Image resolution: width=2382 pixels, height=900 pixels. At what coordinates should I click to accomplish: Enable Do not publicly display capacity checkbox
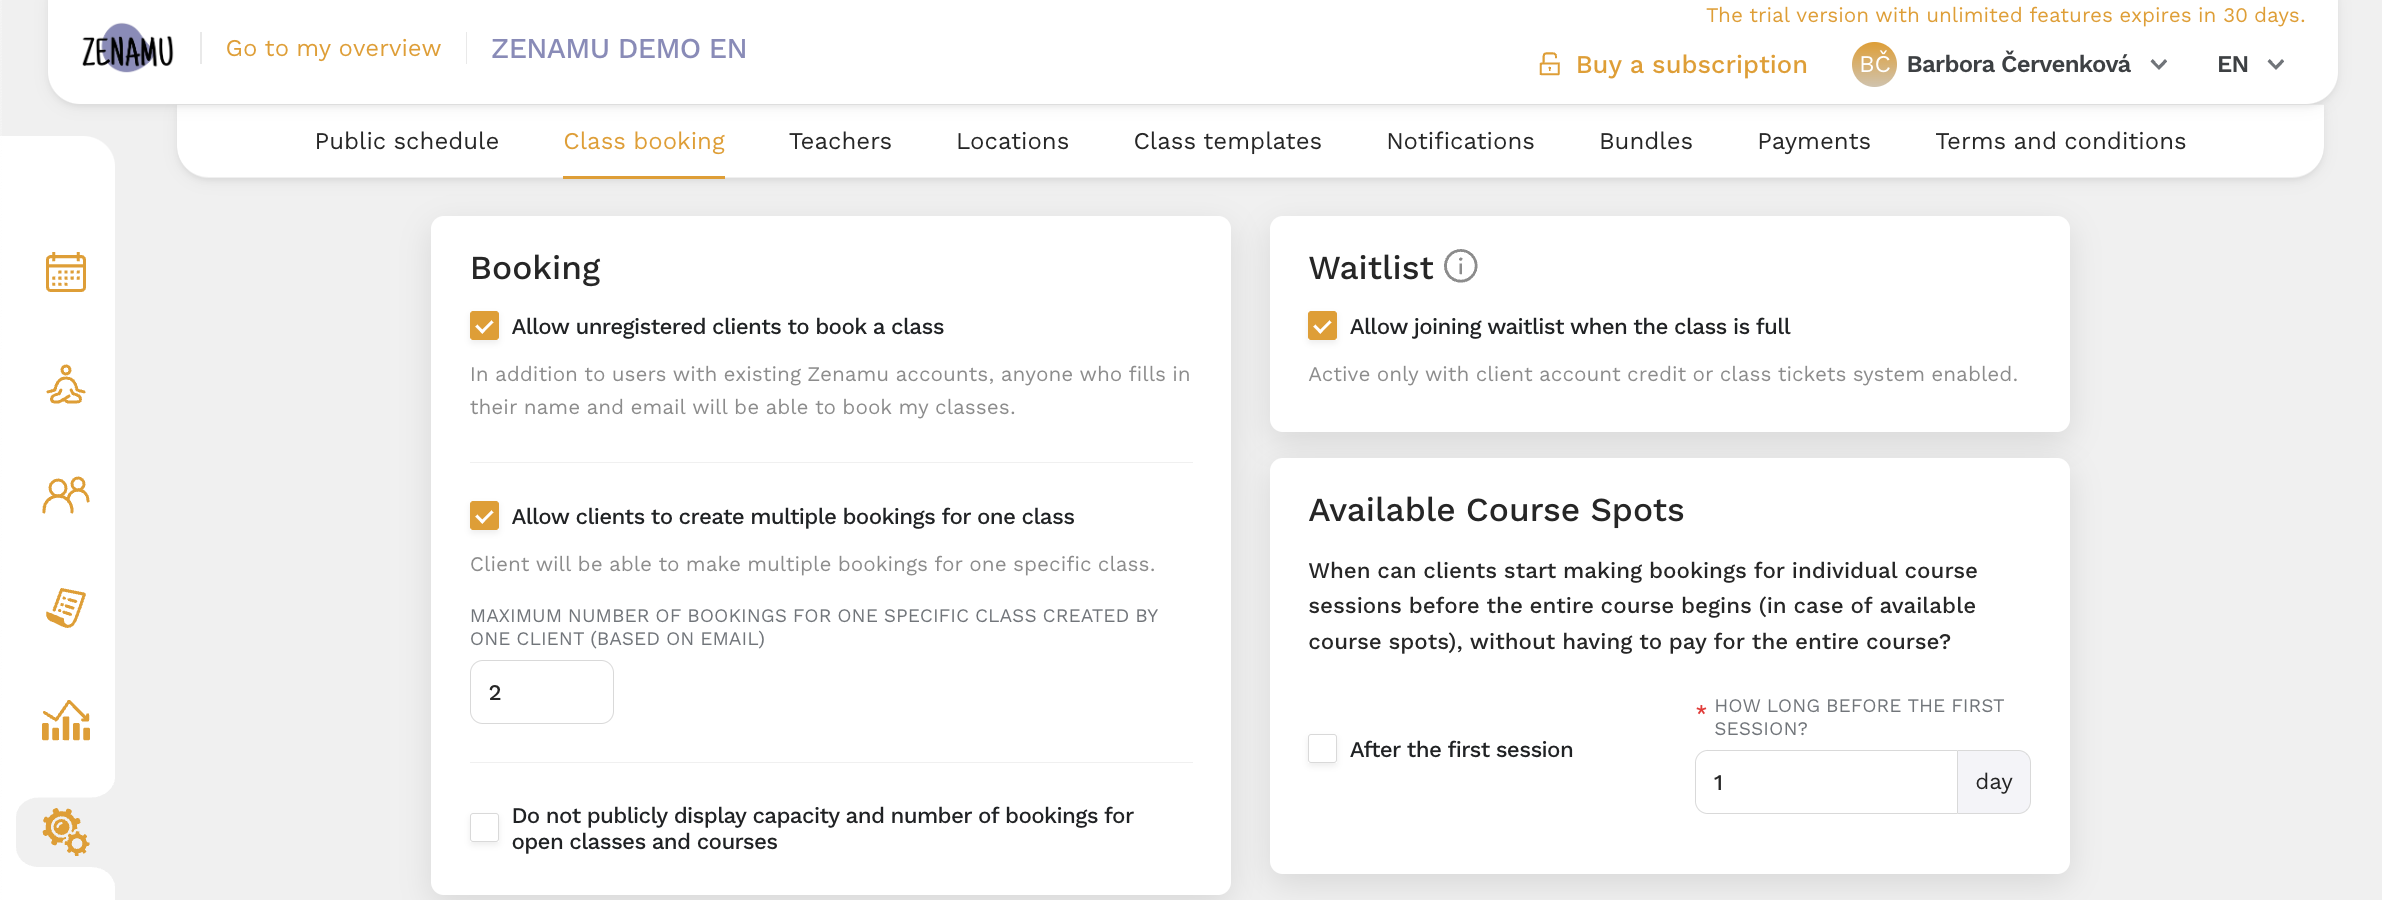[485, 828]
